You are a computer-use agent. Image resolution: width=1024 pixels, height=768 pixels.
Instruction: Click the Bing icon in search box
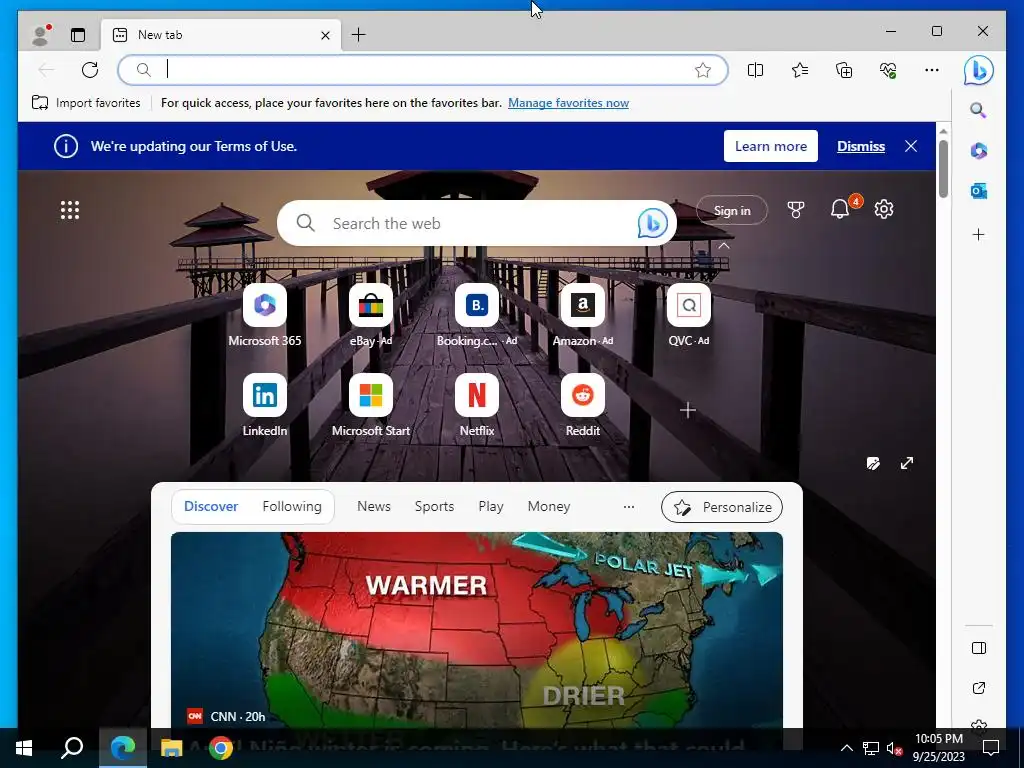[652, 223]
